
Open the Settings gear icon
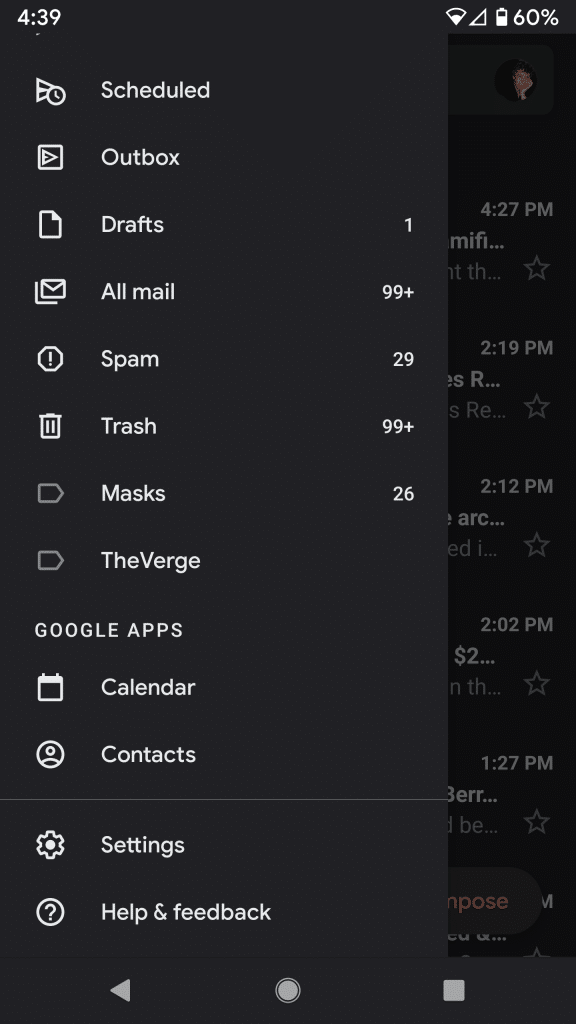50,845
